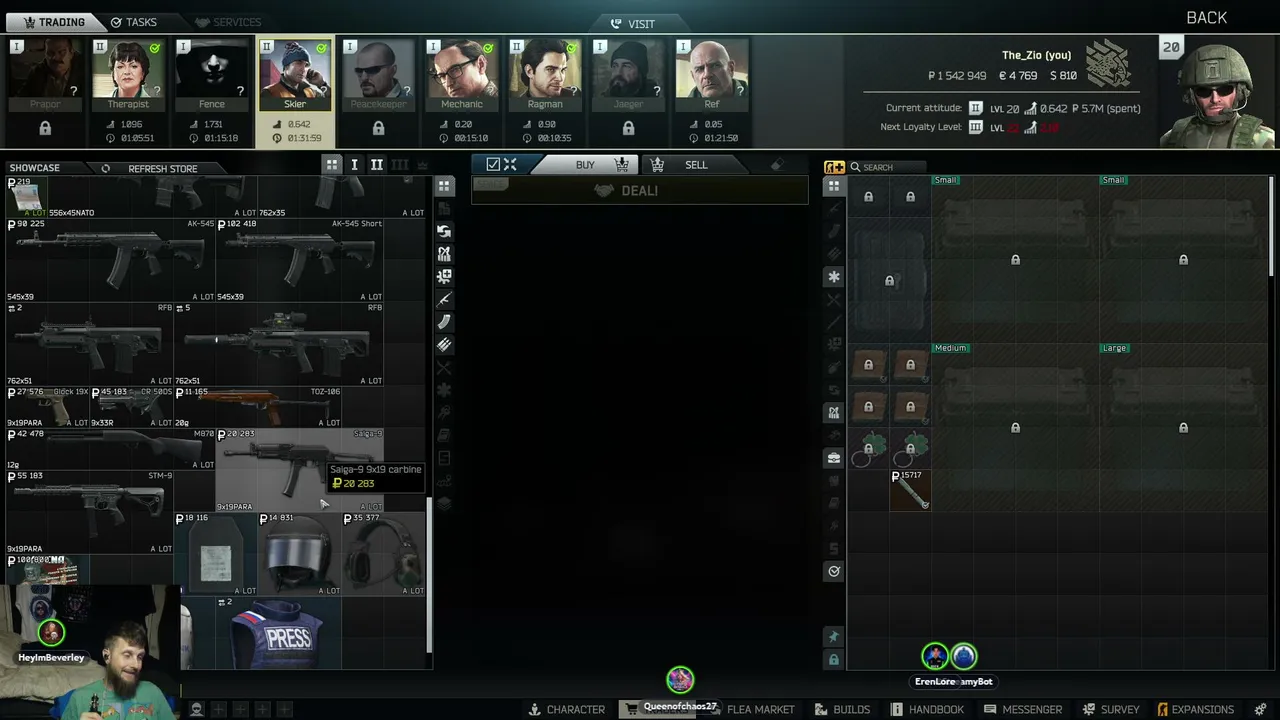Filter store by barter arrows icon

coord(444,231)
